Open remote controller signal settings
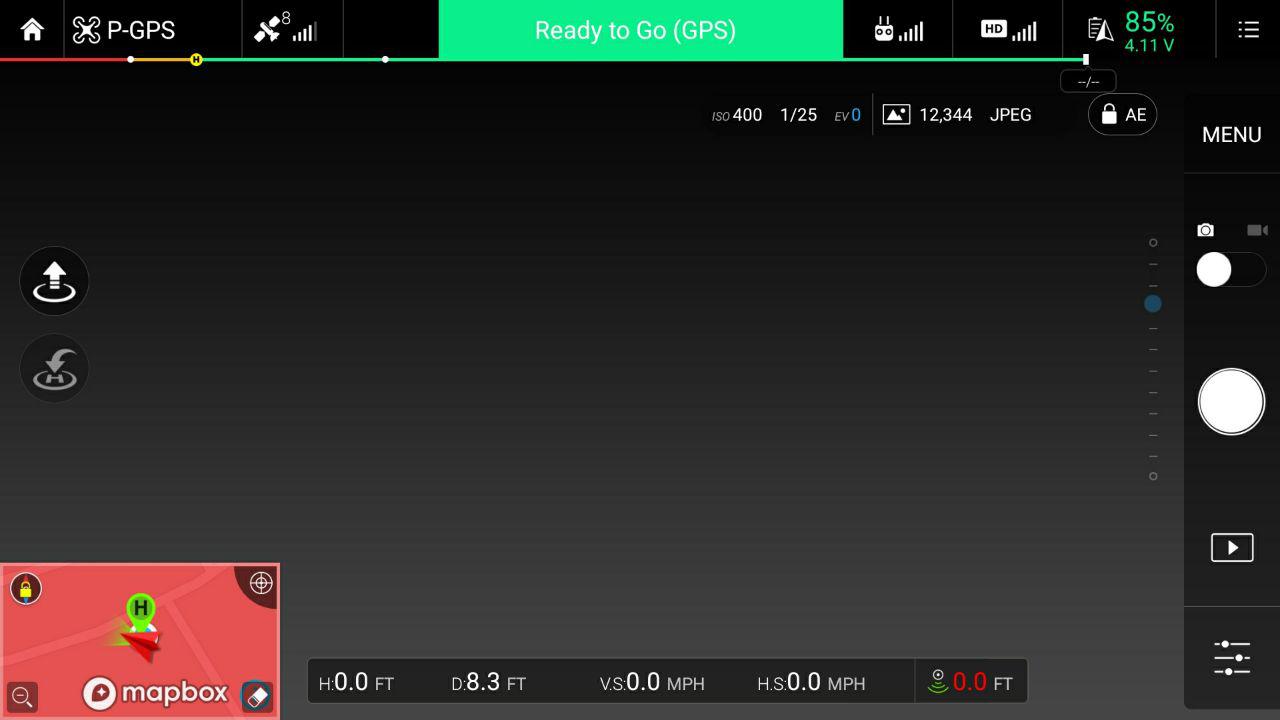This screenshot has height=720, width=1280. [x=898, y=30]
